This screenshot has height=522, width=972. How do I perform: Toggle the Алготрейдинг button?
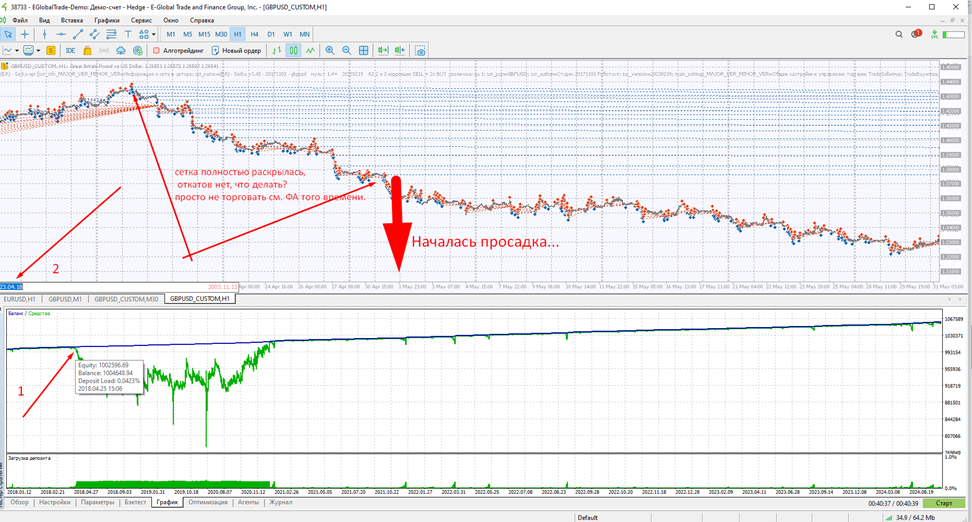(179, 51)
